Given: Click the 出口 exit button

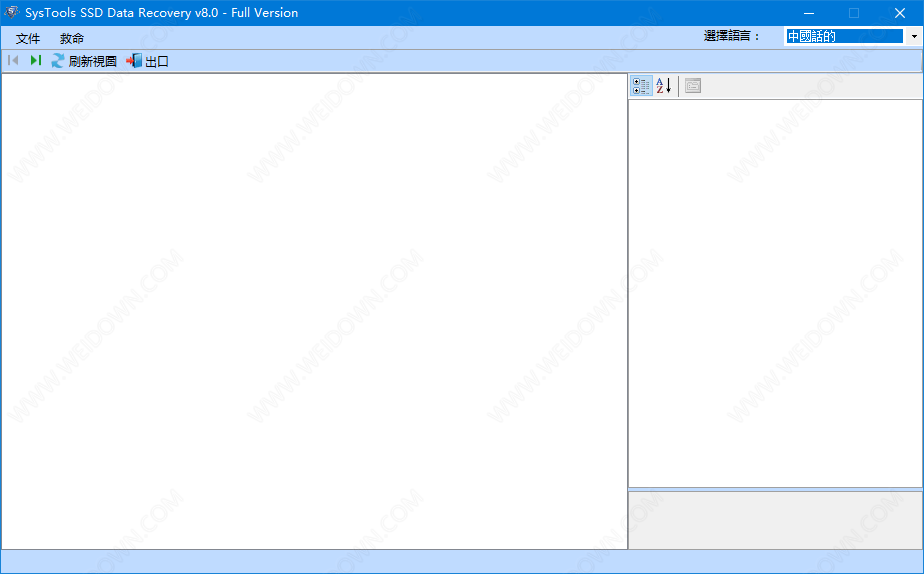Looking at the screenshot, I should click(x=147, y=61).
